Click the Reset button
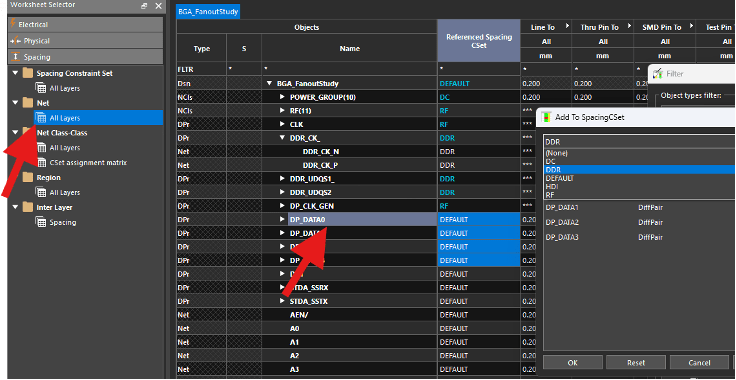Image resolution: width=736 pixels, height=380 pixels. pos(636,362)
